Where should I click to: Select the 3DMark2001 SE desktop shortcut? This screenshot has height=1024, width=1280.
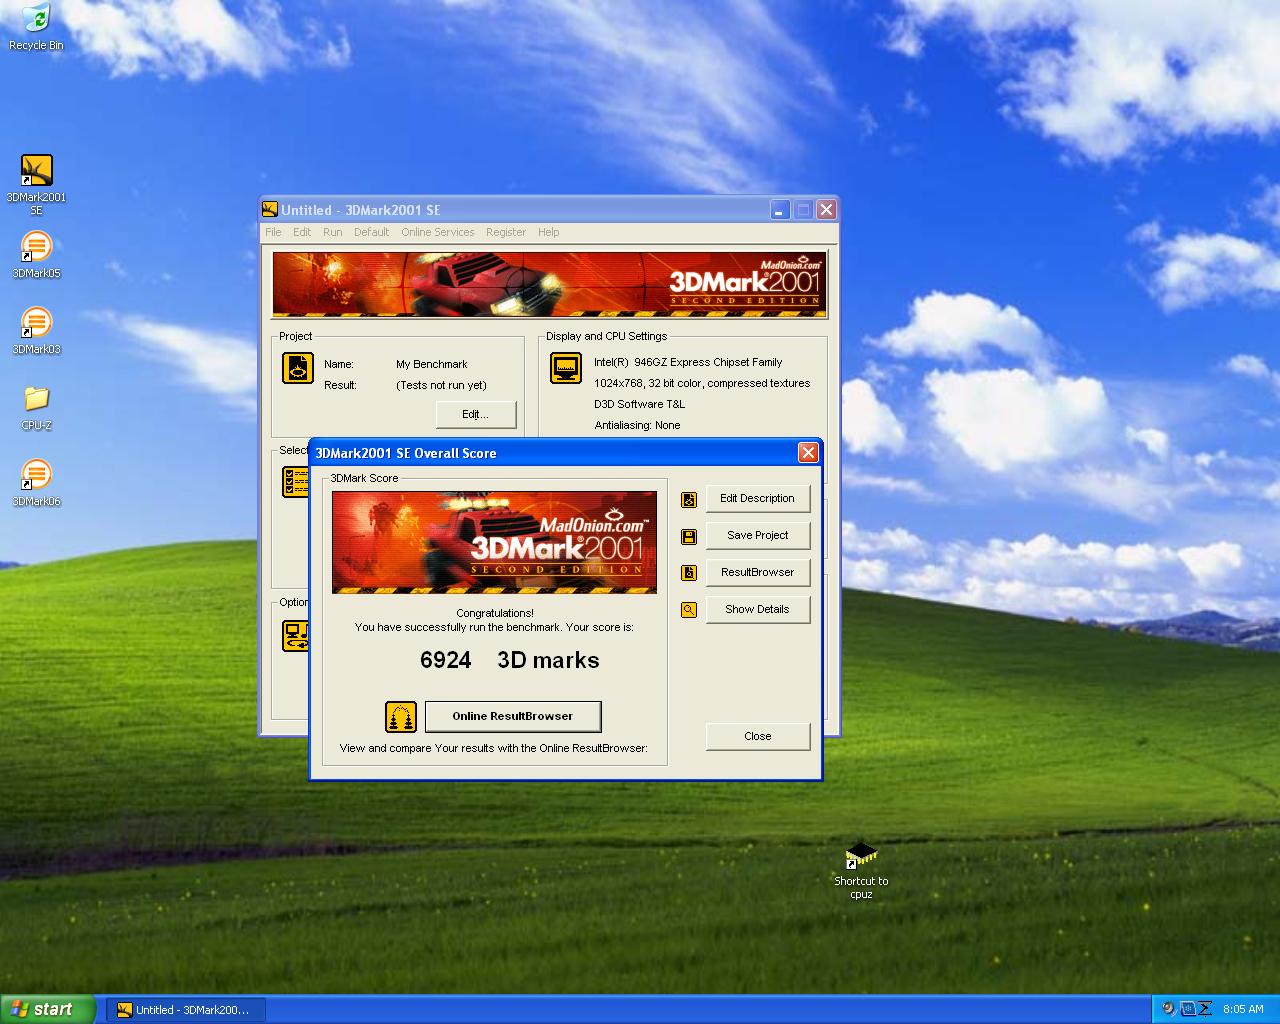point(36,185)
